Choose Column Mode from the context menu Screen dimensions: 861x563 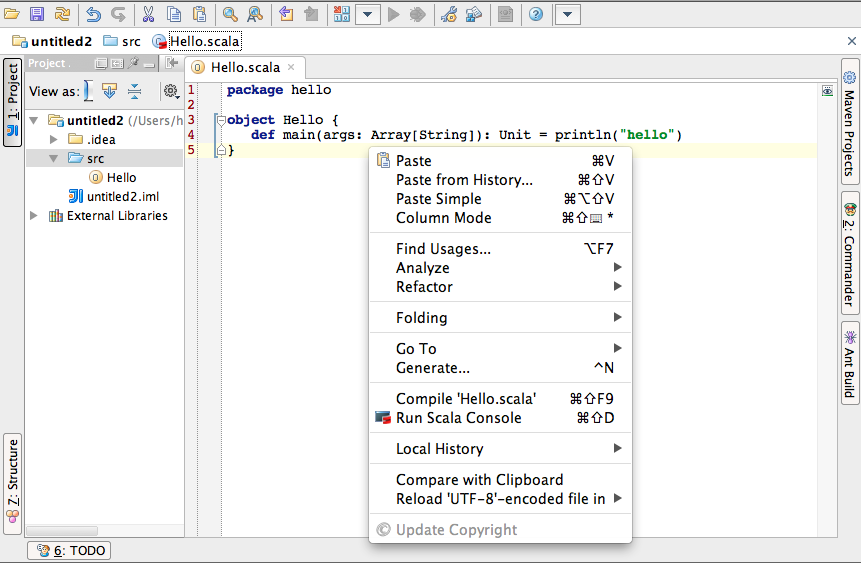[x=500, y=218]
